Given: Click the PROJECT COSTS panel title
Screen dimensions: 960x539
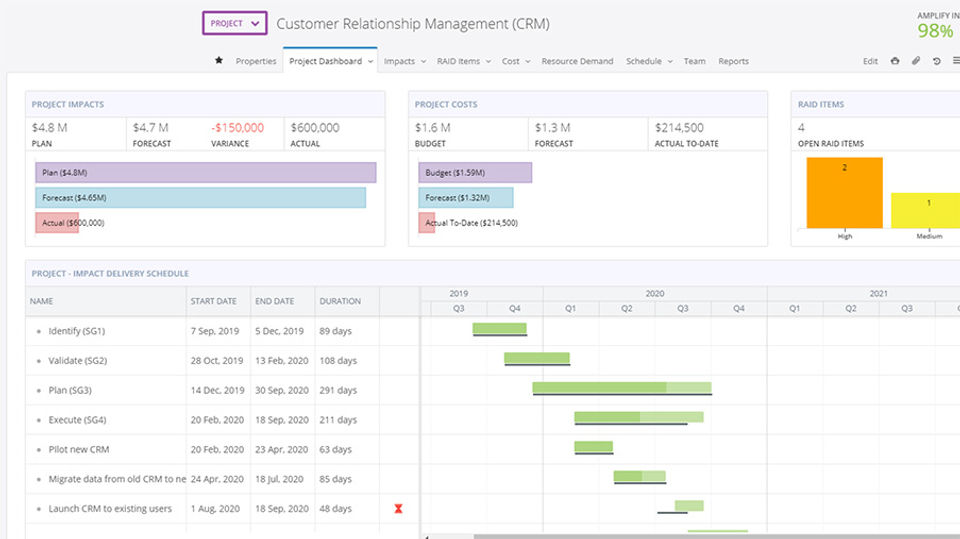Looking at the screenshot, I should [x=446, y=104].
